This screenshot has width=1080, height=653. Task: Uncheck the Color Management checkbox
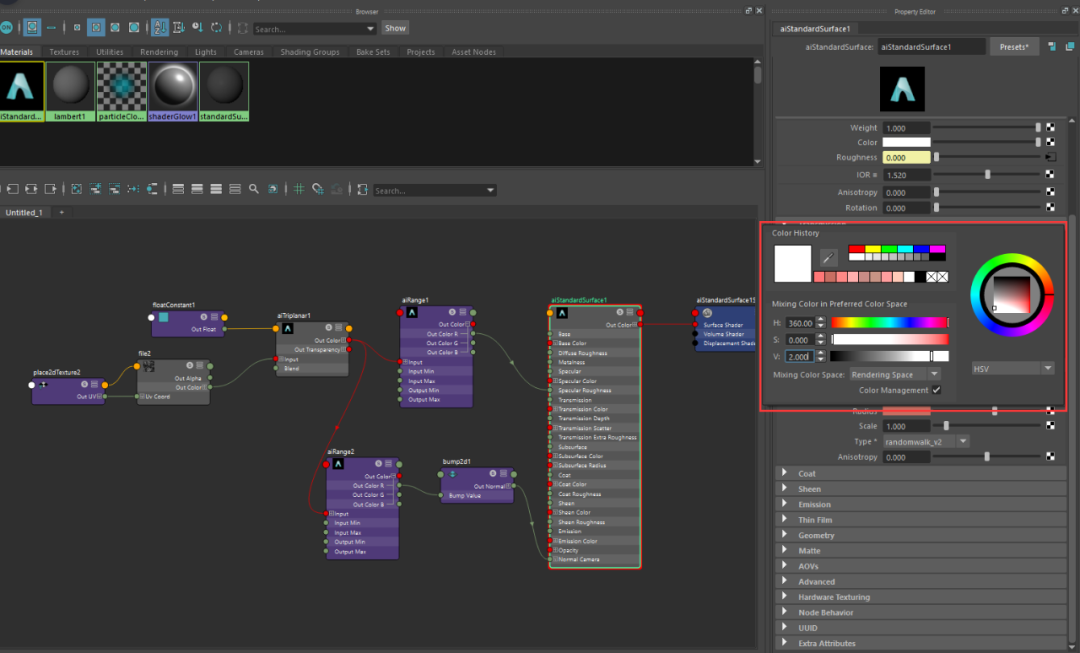pyautogui.click(x=937, y=390)
